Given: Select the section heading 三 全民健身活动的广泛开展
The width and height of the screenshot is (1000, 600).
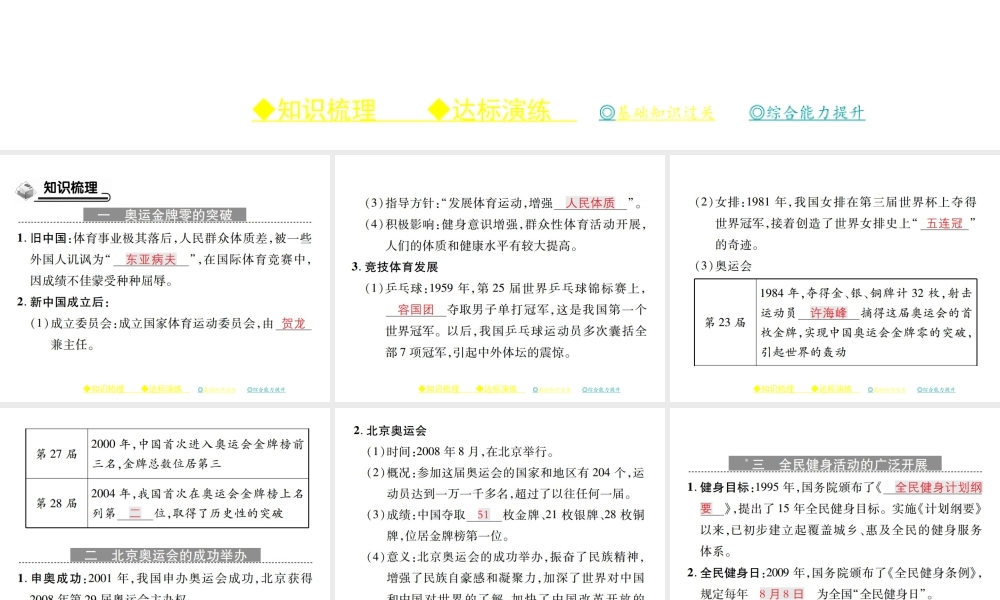Looking at the screenshot, I should pyautogui.click(x=835, y=464).
